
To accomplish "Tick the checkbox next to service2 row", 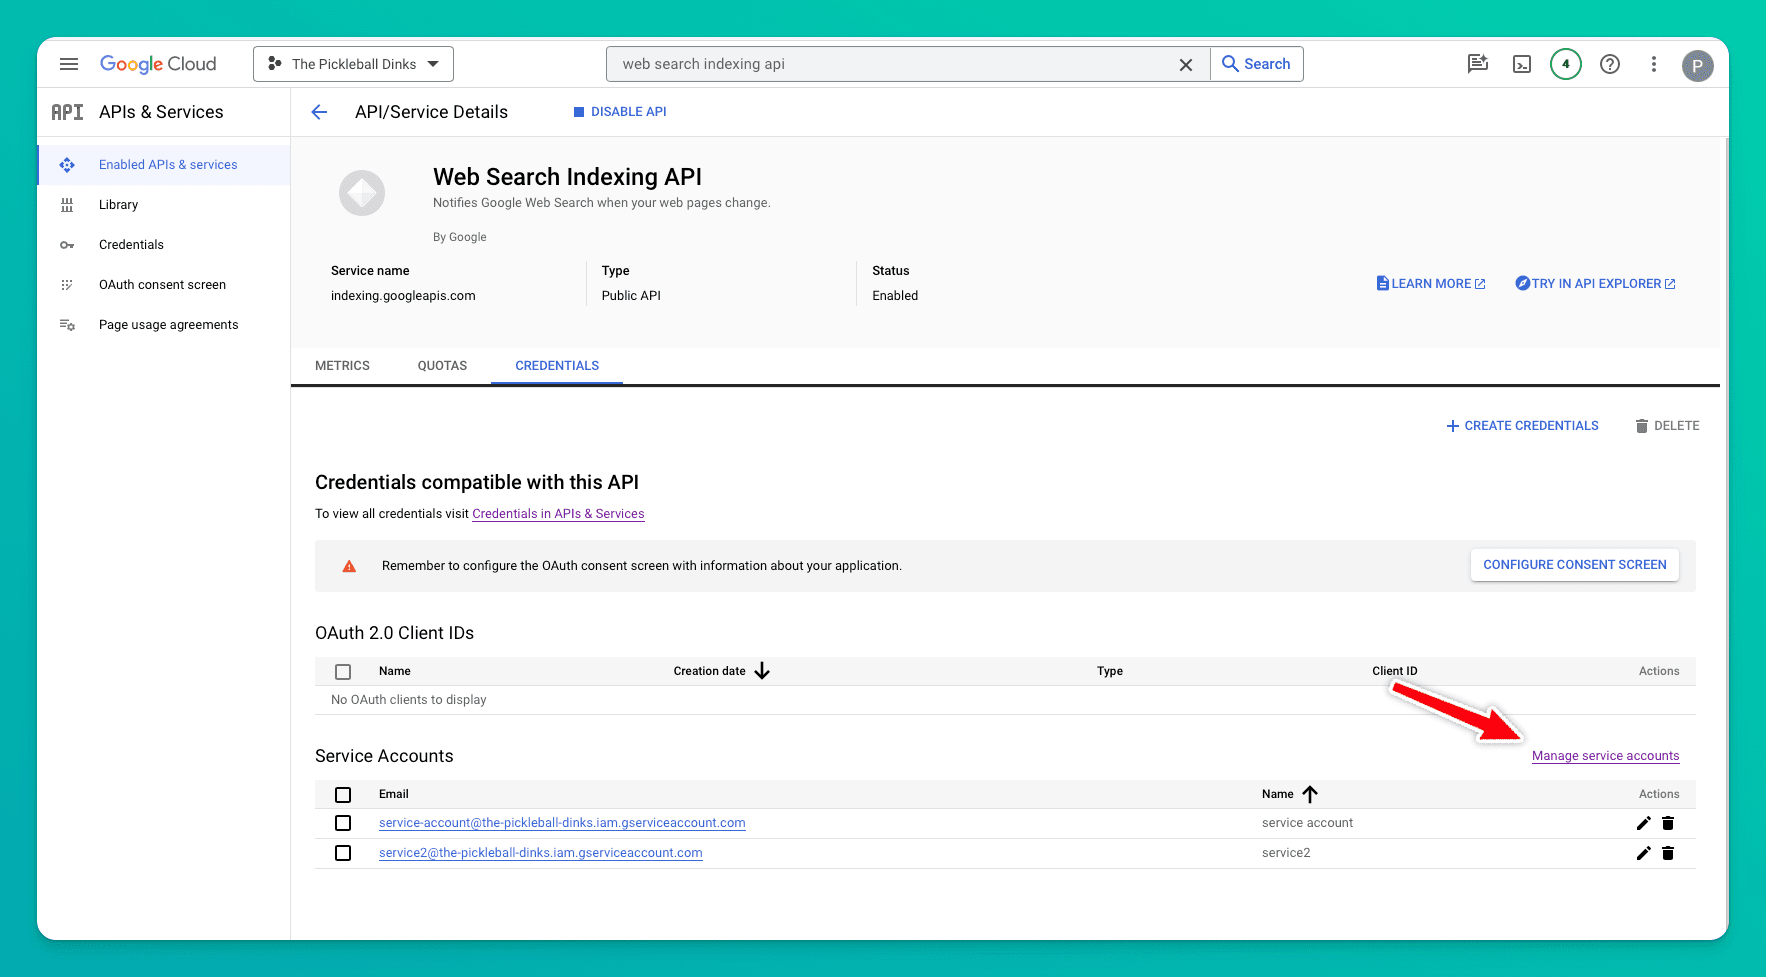I will coord(343,853).
